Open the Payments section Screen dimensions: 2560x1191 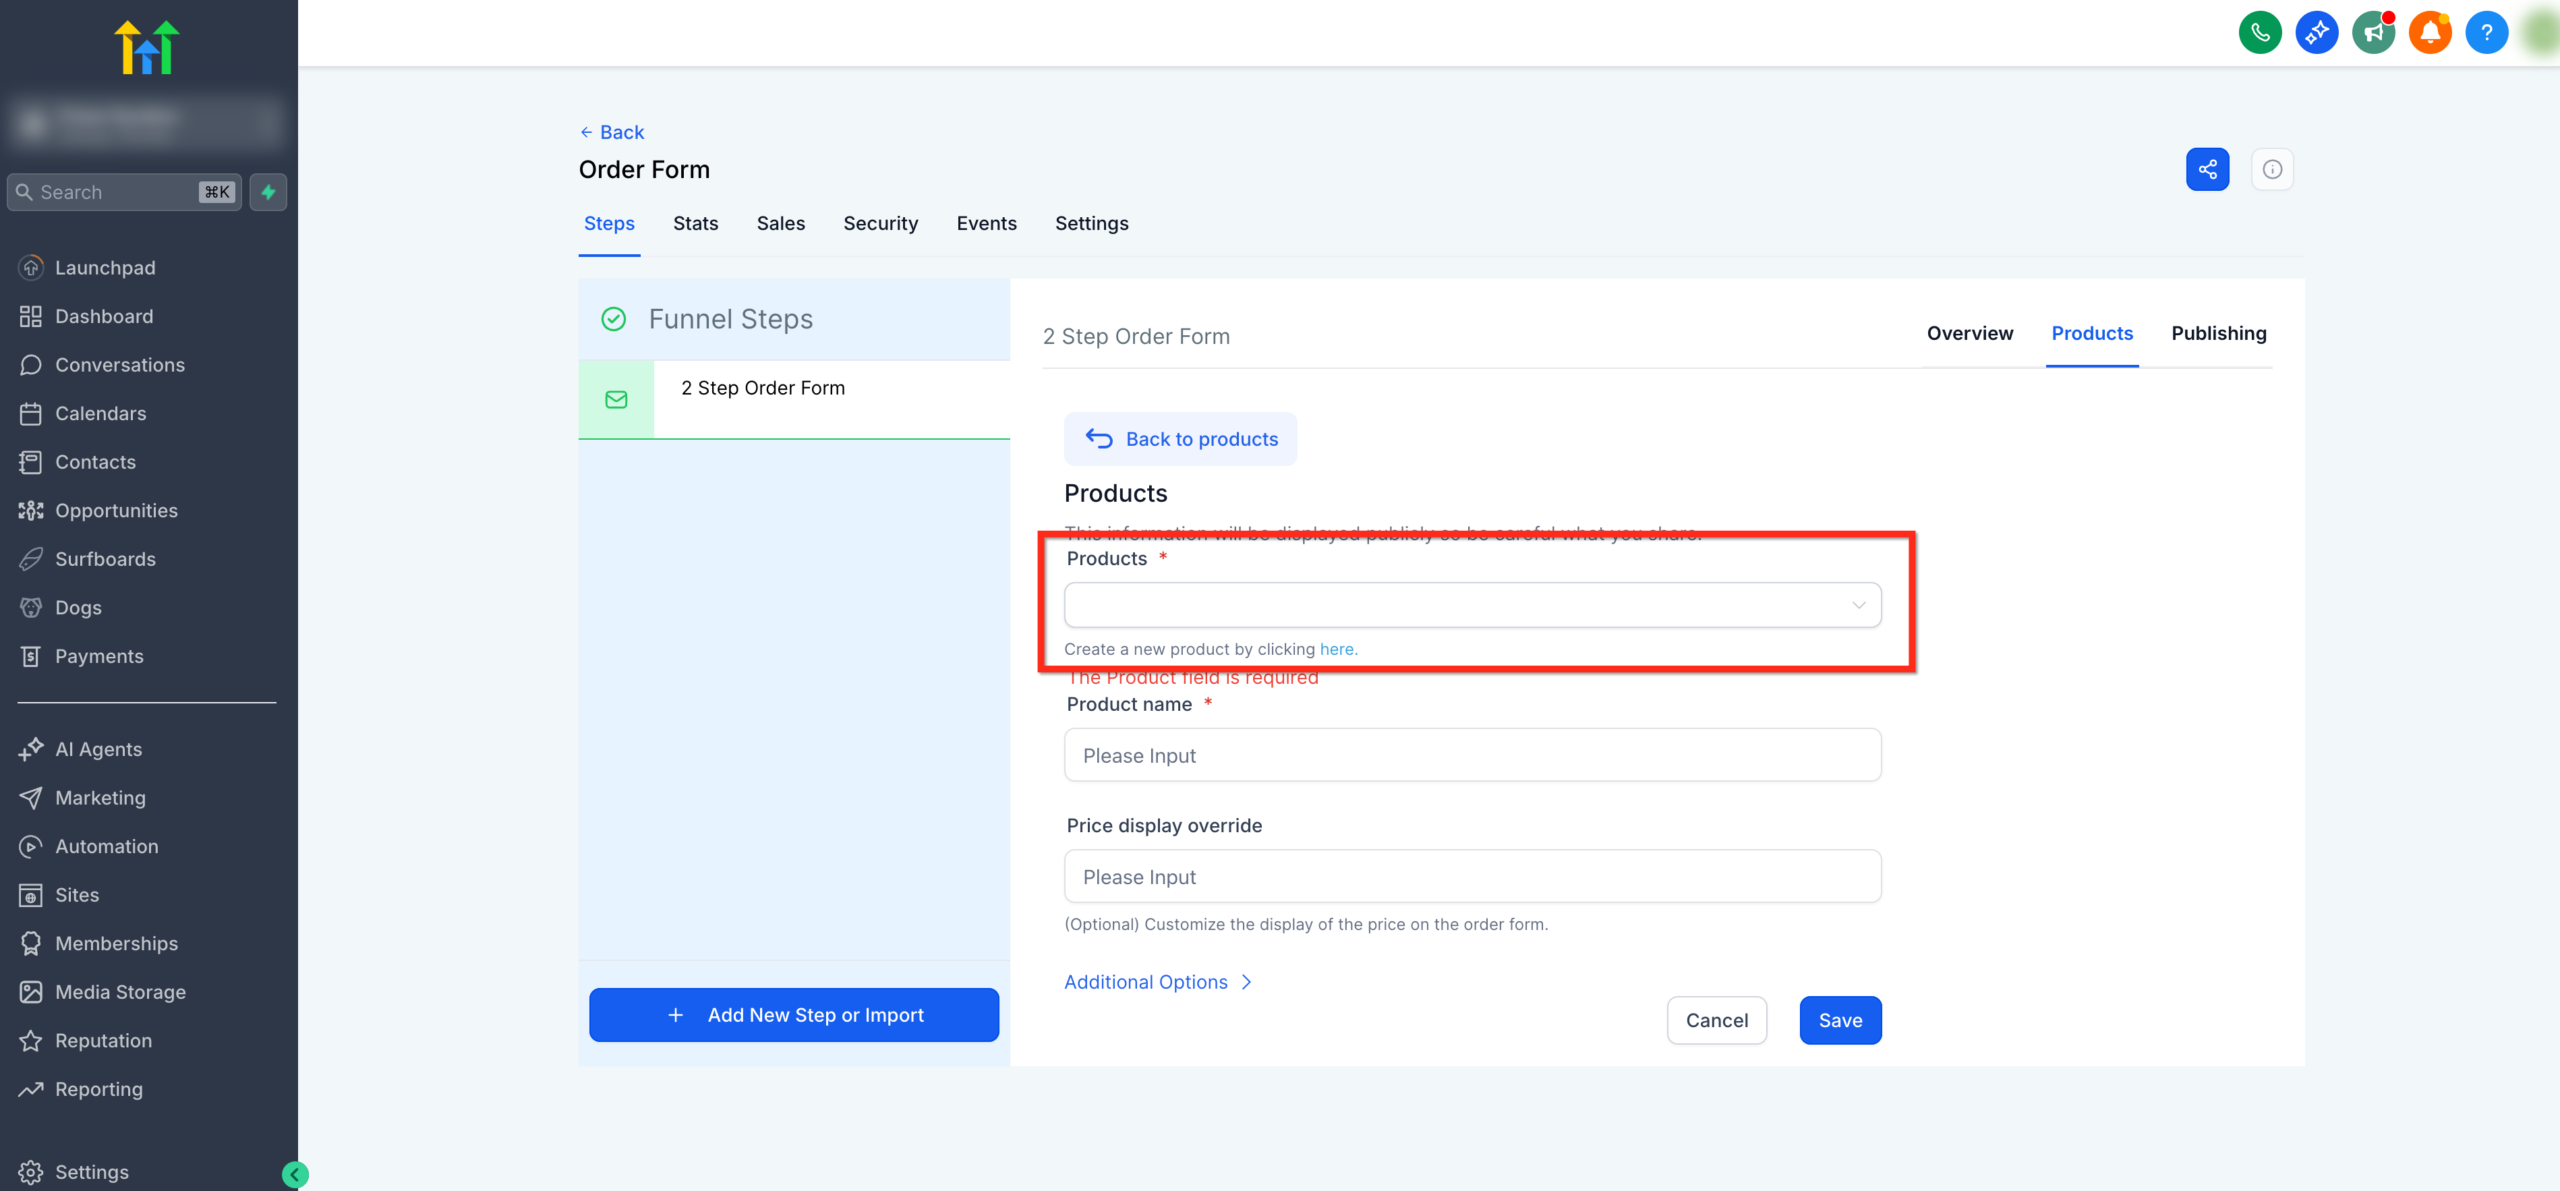[x=99, y=656]
